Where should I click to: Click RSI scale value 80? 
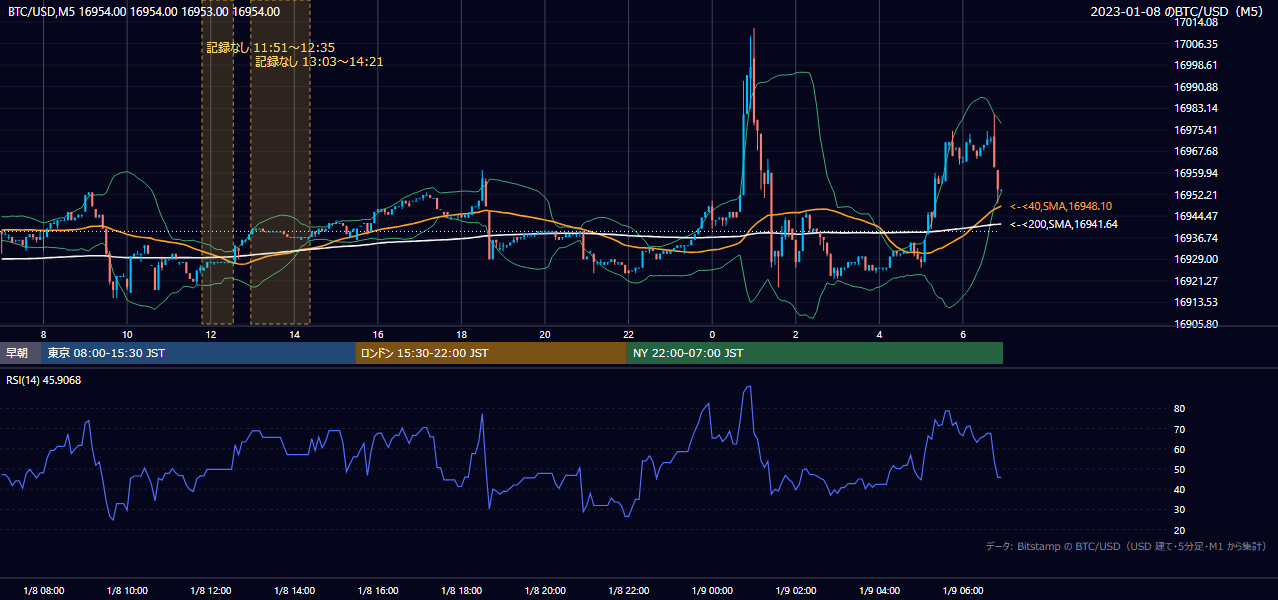point(1179,409)
